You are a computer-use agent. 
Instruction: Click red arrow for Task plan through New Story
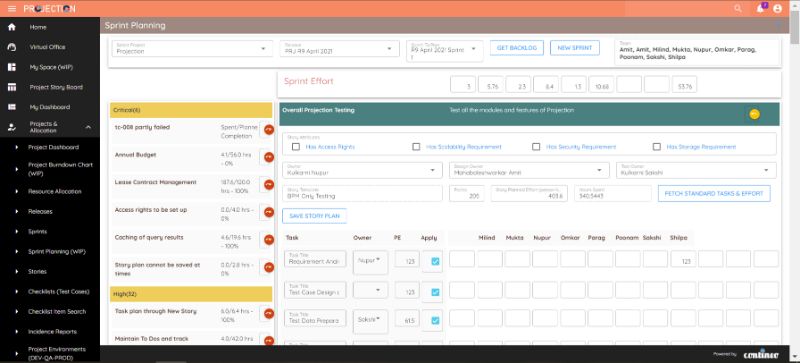pos(268,313)
